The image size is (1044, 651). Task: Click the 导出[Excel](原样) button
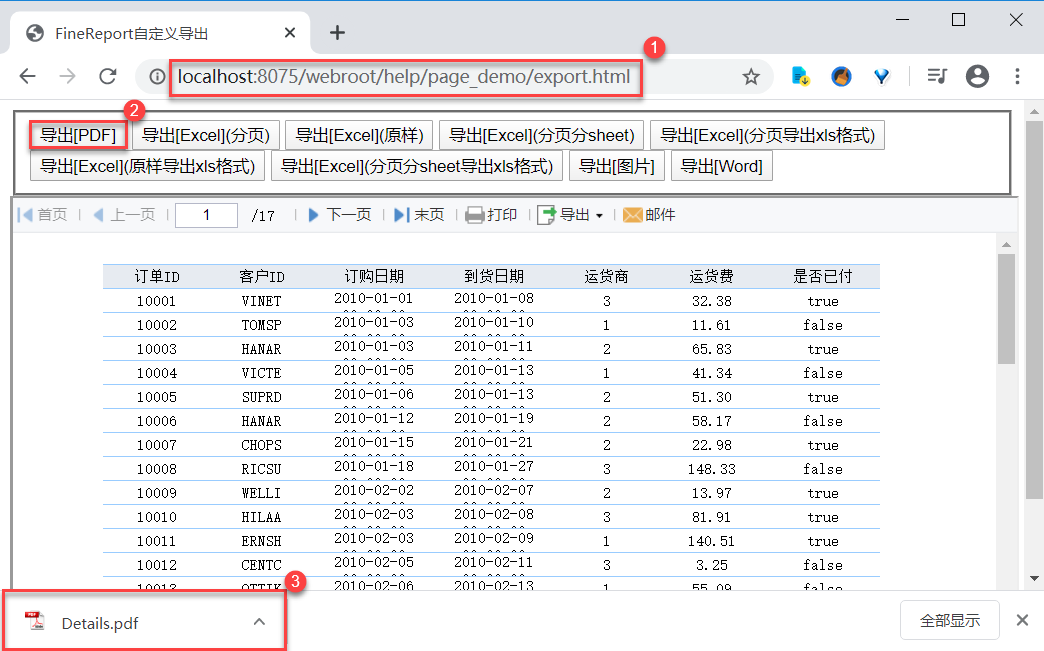[x=360, y=135]
